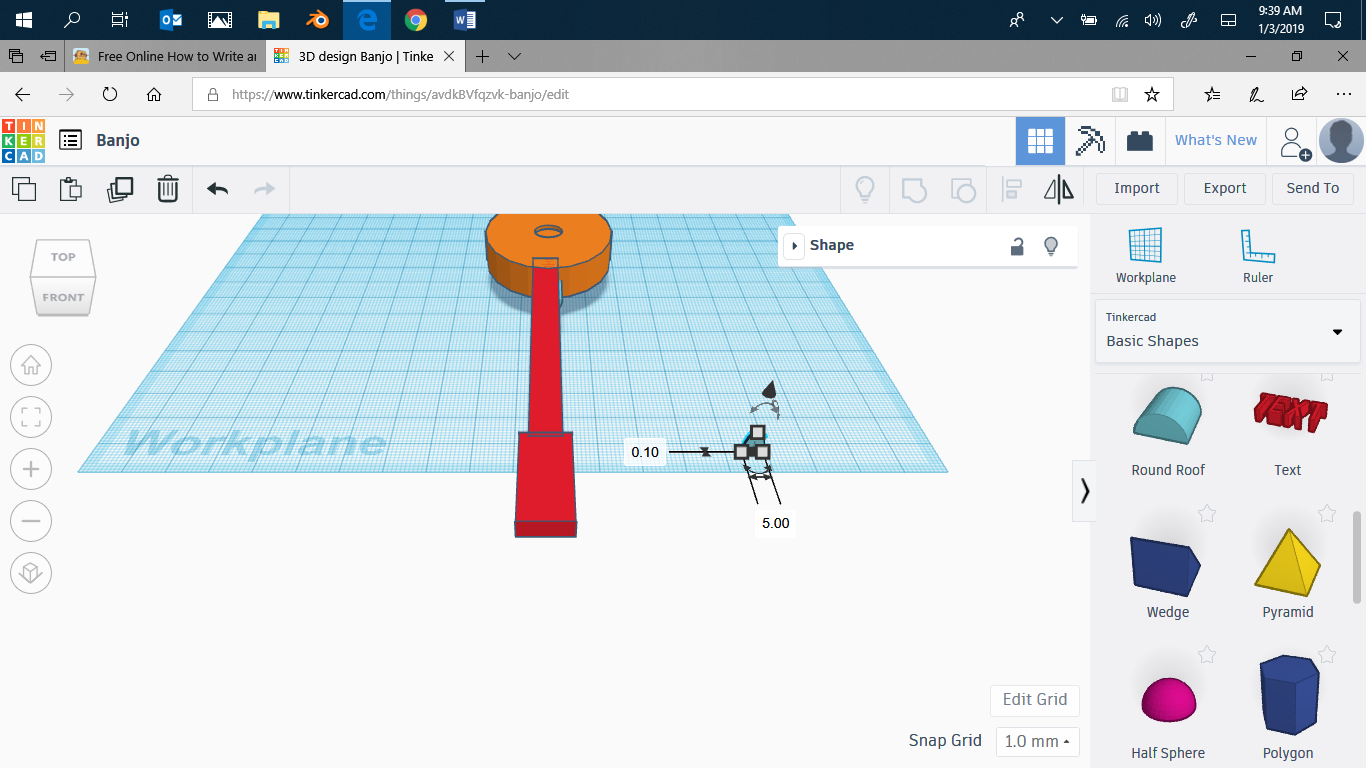Image resolution: width=1366 pixels, height=768 pixels.
Task: Click the Export button
Action: (x=1225, y=188)
